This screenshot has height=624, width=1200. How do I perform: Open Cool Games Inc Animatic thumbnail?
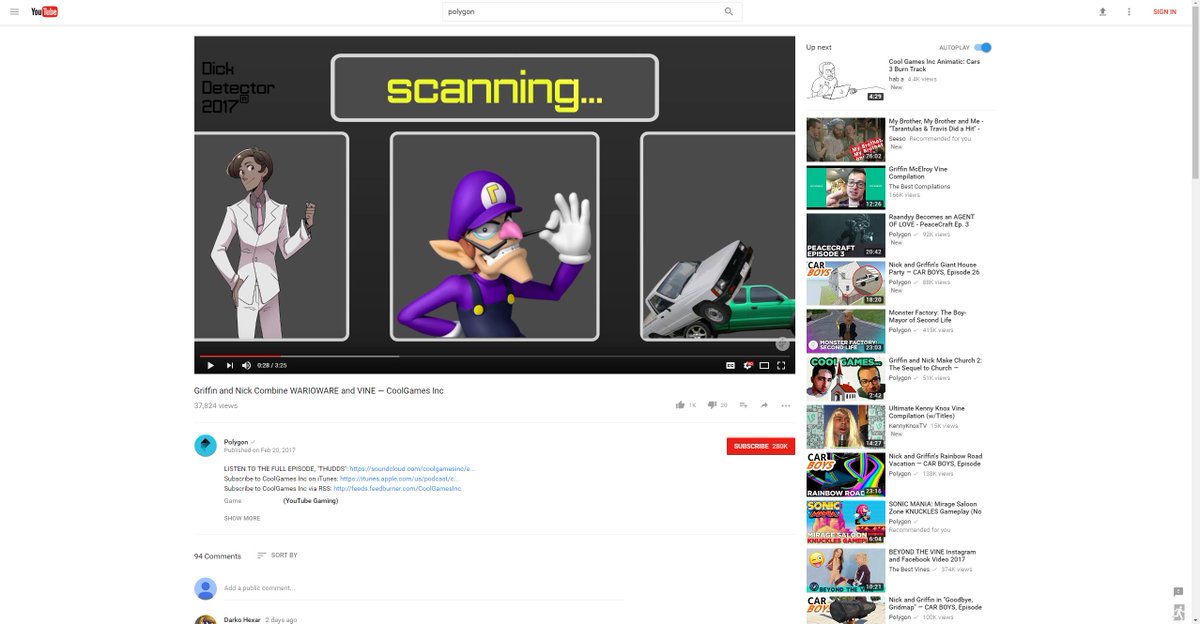846,80
